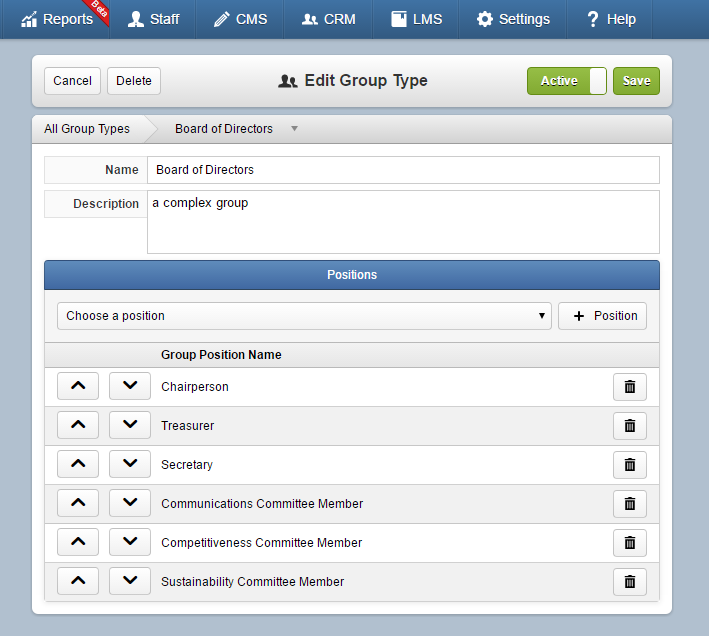The image size is (709, 636).
Task: Delete the Secretary position
Action: click(630, 465)
